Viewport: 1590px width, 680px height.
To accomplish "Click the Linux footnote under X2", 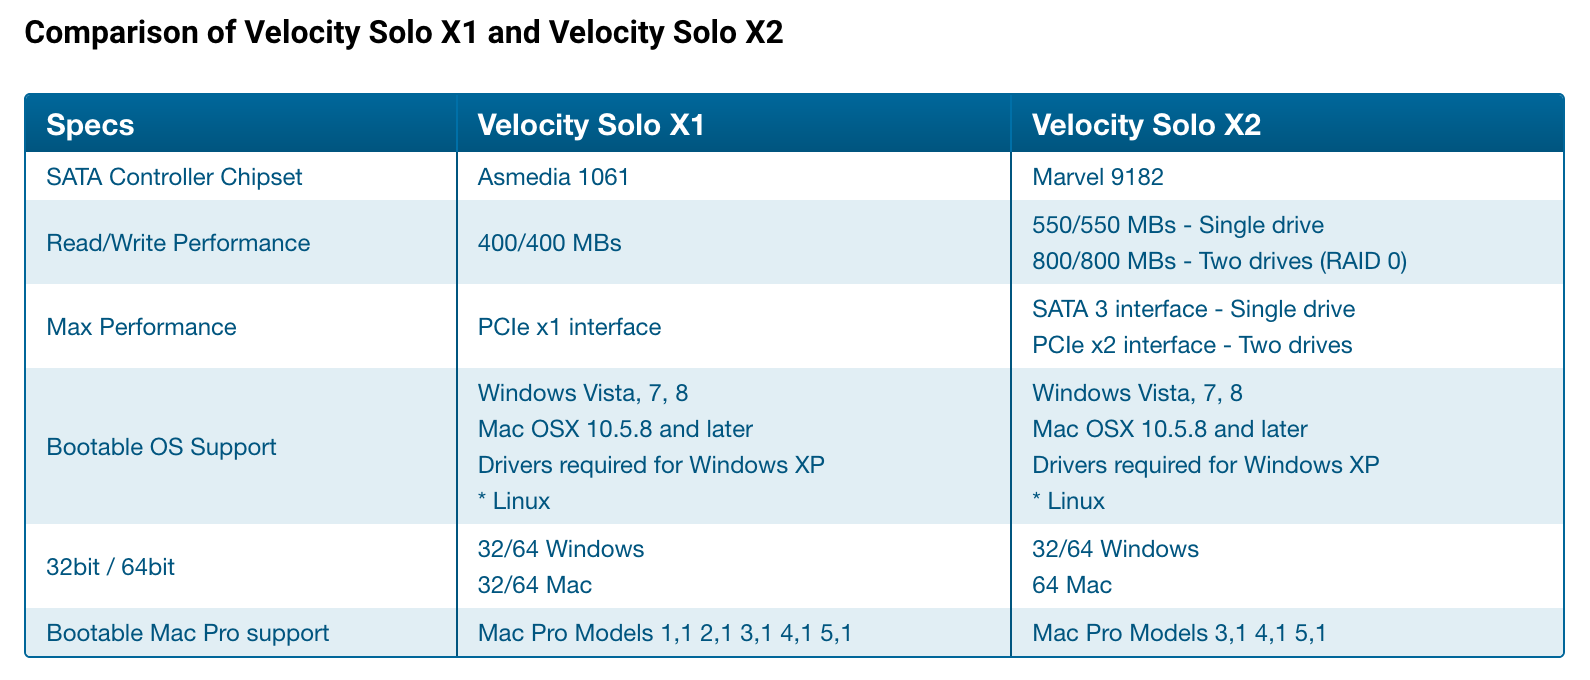I will point(1068,501).
